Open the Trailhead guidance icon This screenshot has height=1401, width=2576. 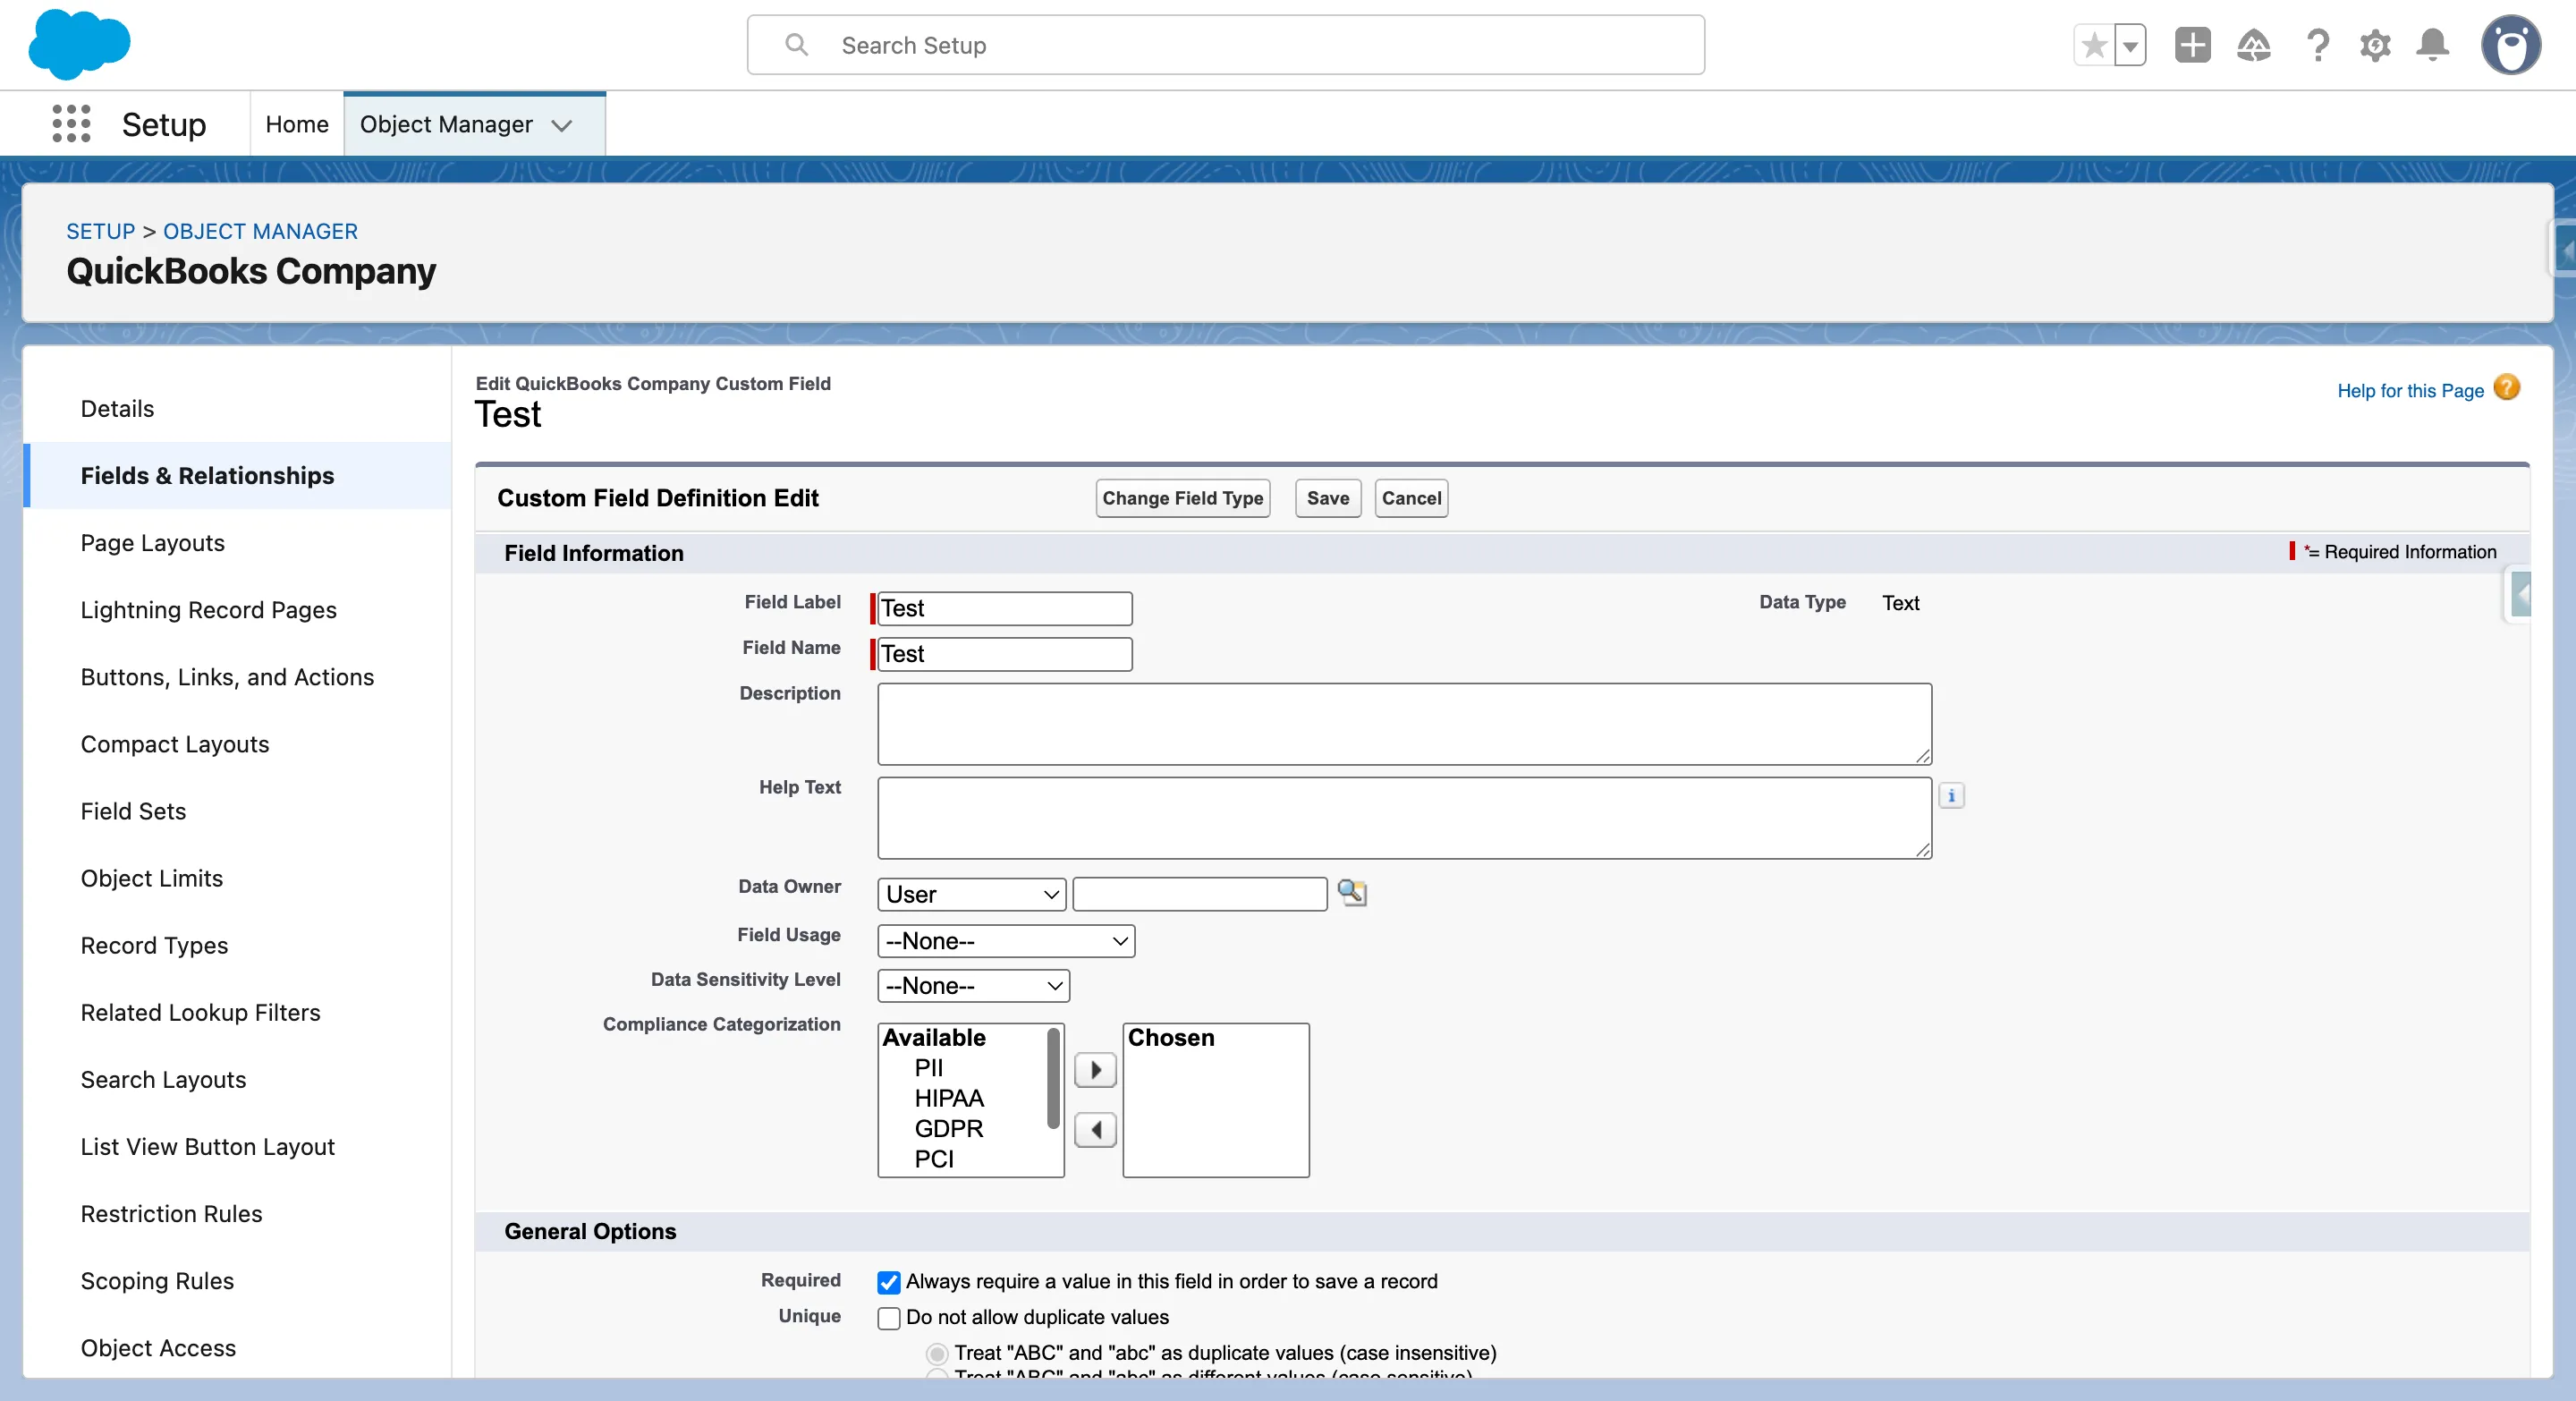click(2254, 45)
